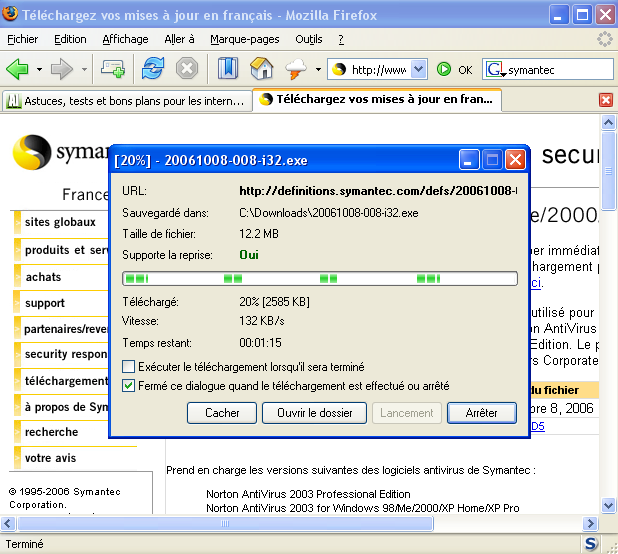
Task: Close the download dialog with red X
Action: 515,160
